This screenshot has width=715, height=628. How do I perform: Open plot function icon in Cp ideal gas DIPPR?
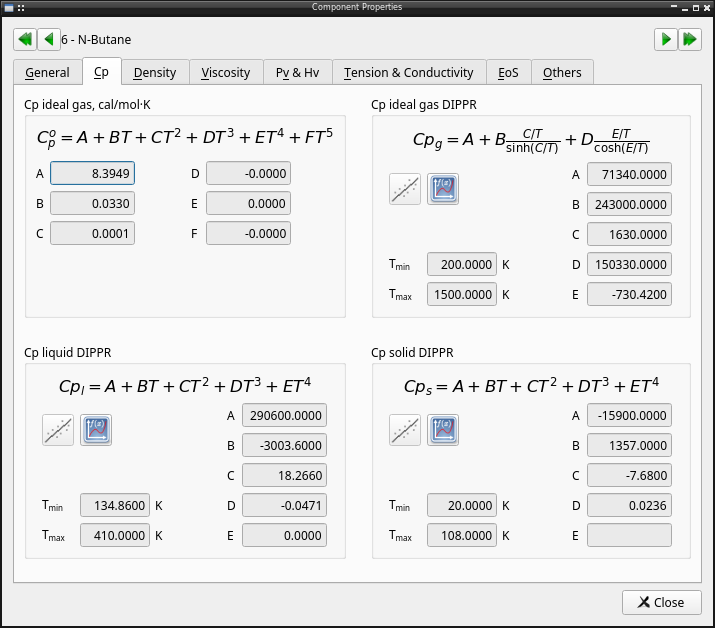(443, 189)
